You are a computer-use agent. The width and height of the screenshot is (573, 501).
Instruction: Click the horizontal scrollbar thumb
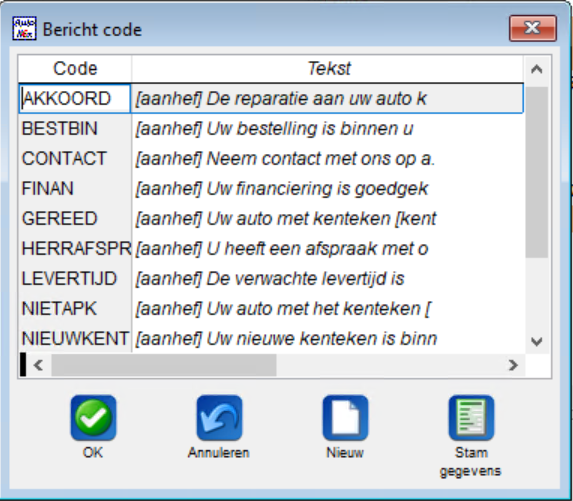[x=164, y=365]
